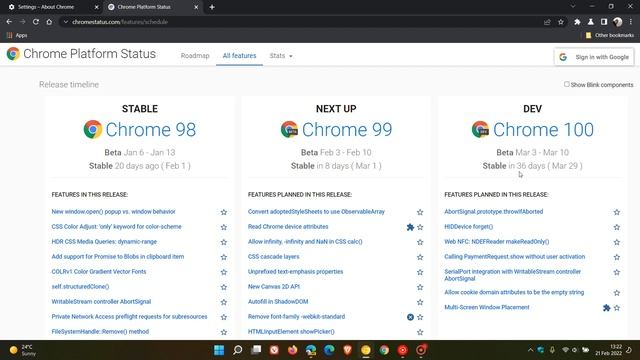
Task: Star the 'self.structuredClone()' feature
Action: click(224, 287)
